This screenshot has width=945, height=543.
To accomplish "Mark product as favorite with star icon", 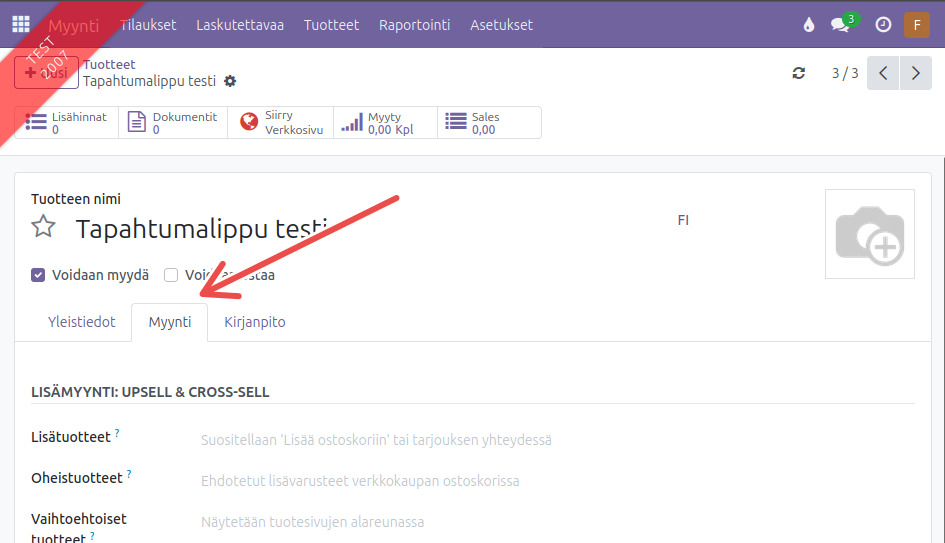I will (43, 227).
